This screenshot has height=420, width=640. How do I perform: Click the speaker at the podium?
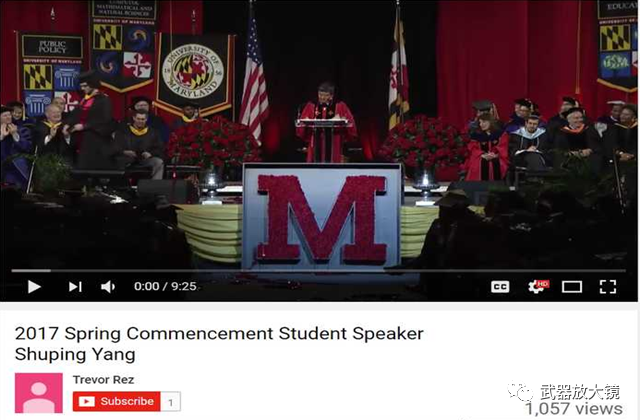[326, 122]
